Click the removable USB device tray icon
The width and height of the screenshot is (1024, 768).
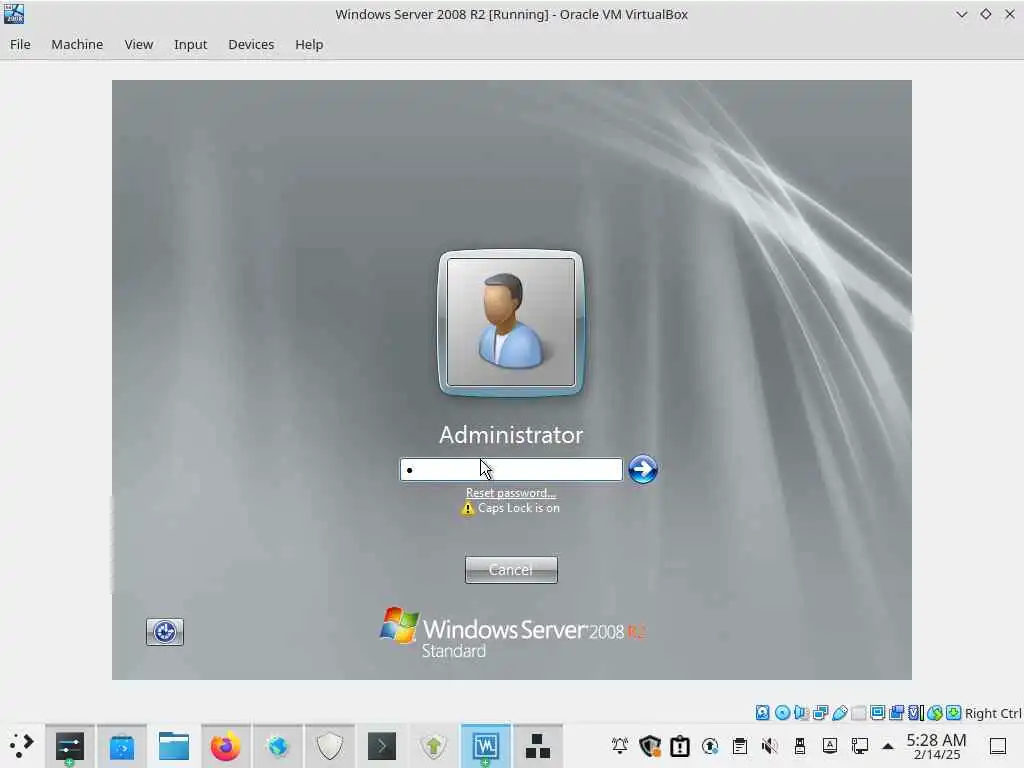[800, 746]
